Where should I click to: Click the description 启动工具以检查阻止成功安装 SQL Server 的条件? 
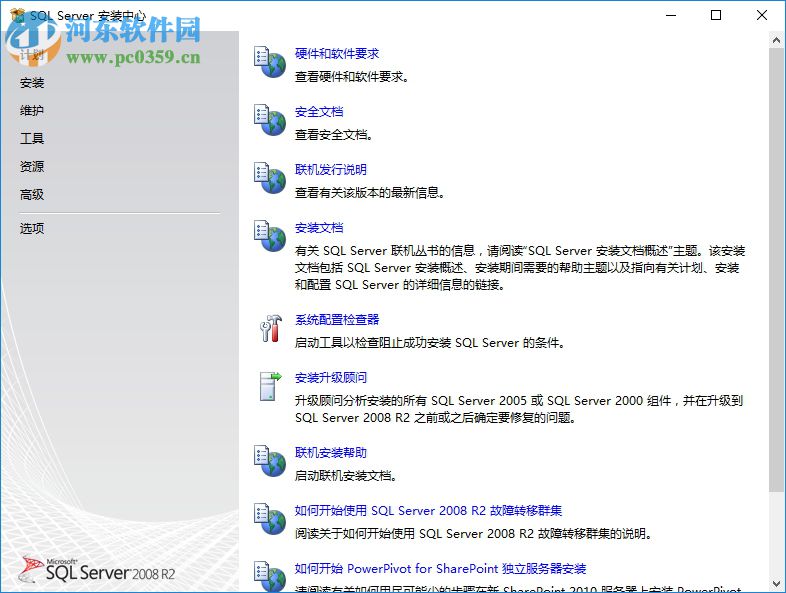tap(430, 343)
